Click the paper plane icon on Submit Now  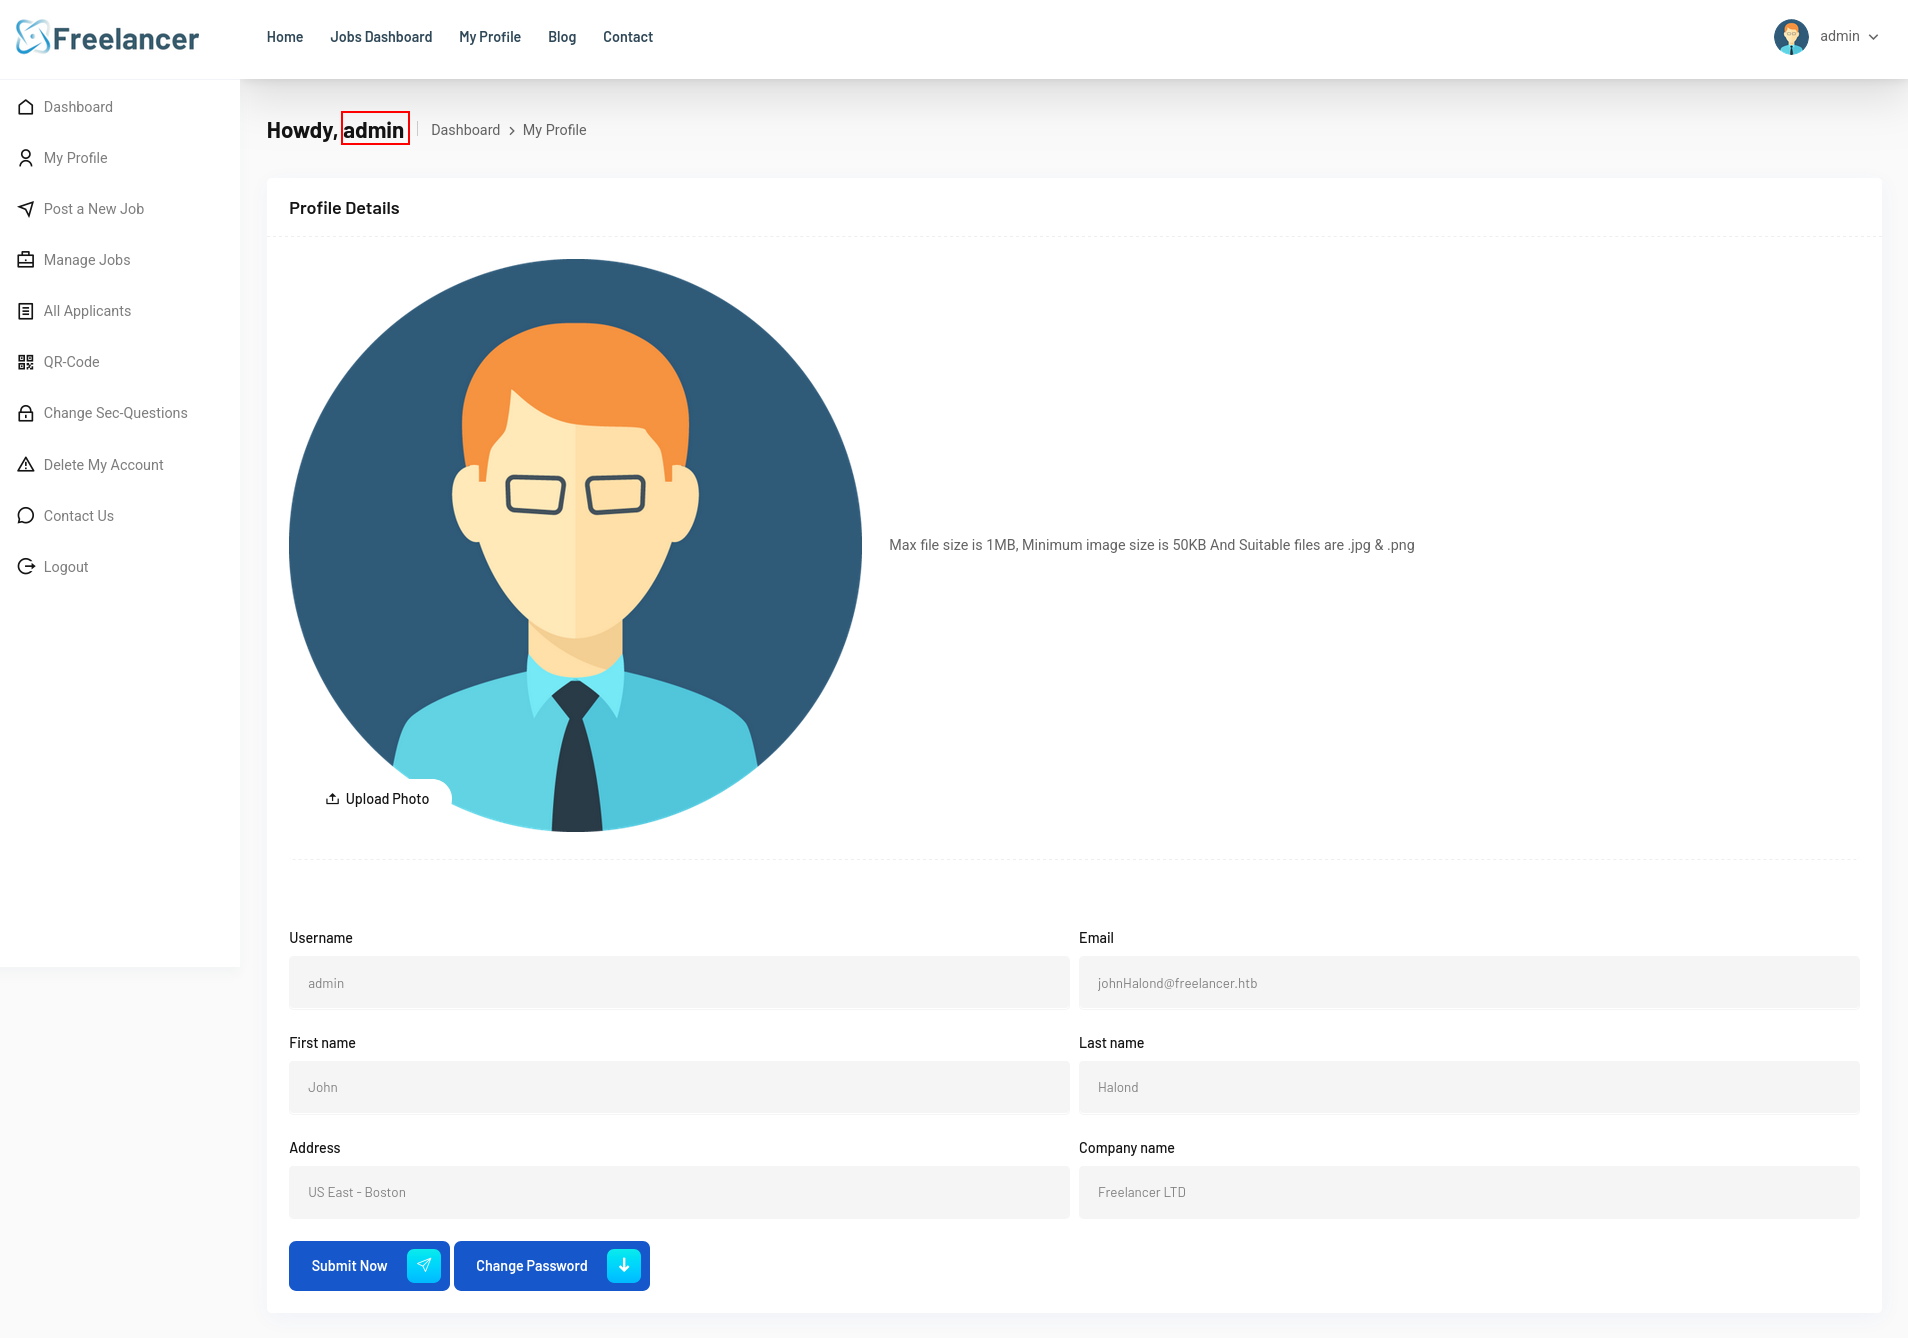[424, 1266]
